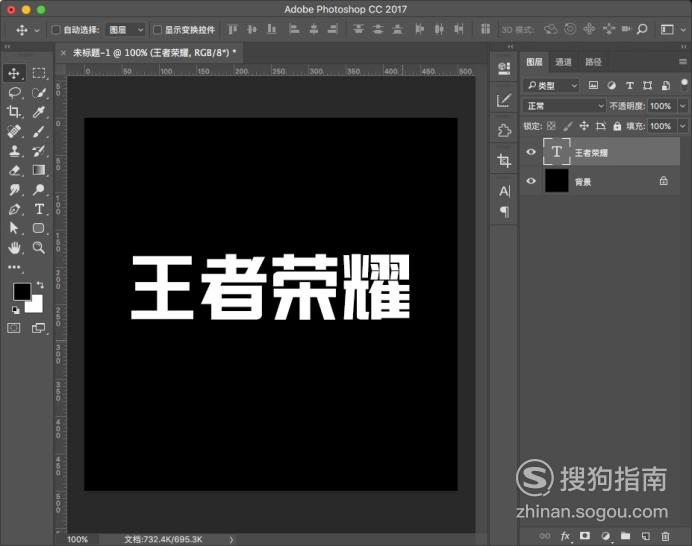Open the Layers panel menu
Viewport: 692px width, 546px height.
[682, 62]
